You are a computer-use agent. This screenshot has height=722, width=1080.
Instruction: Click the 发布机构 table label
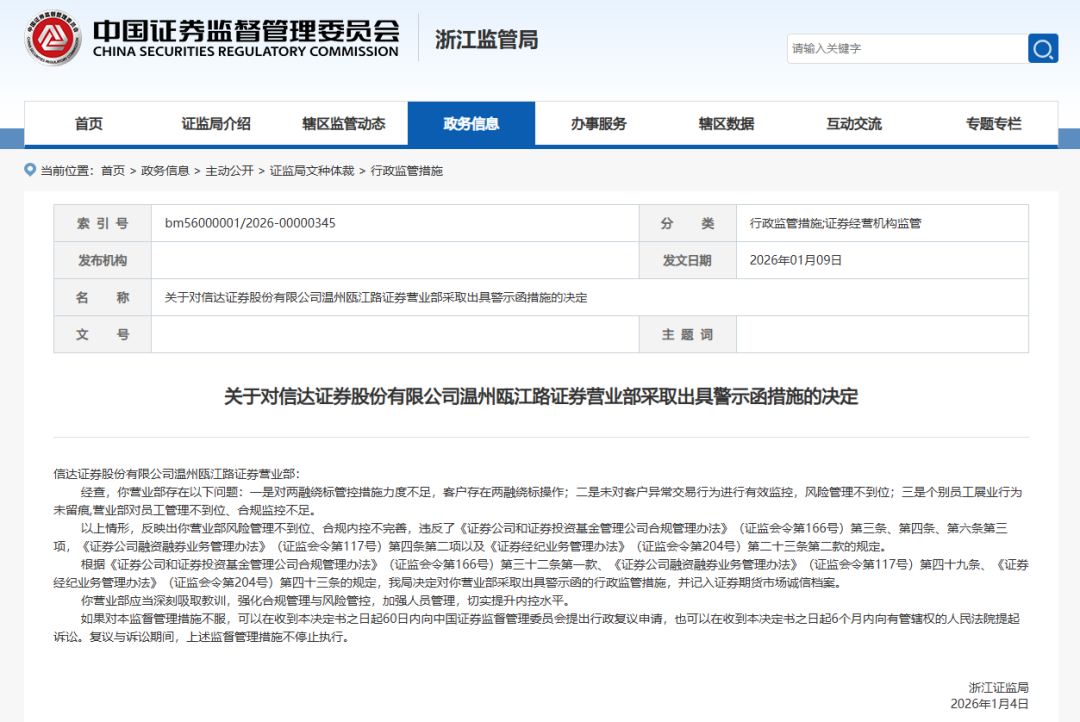pos(103,260)
